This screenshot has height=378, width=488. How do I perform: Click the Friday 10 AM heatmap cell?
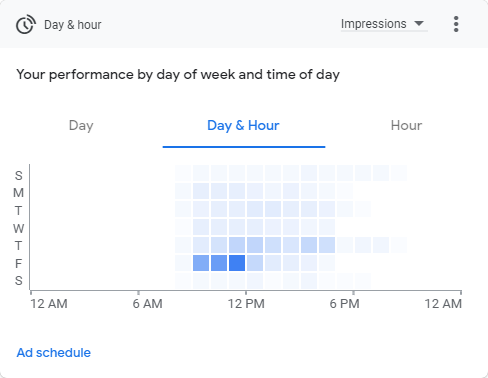click(219, 263)
